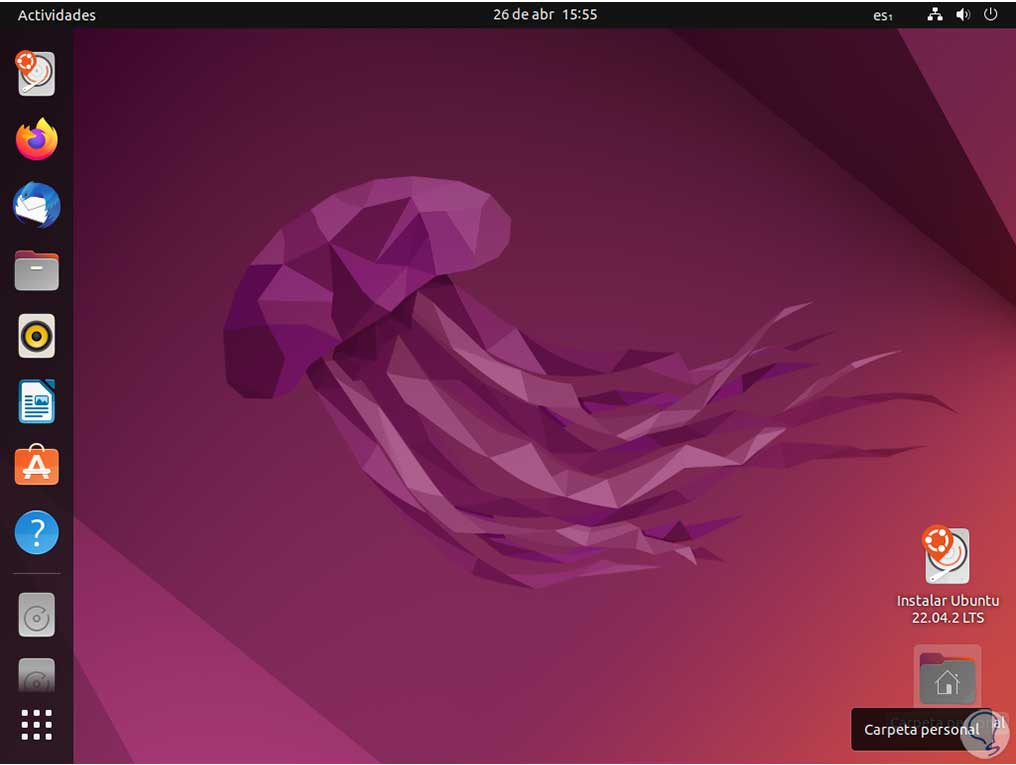Click the volume speaker icon
1016x765 pixels.
tap(963, 14)
